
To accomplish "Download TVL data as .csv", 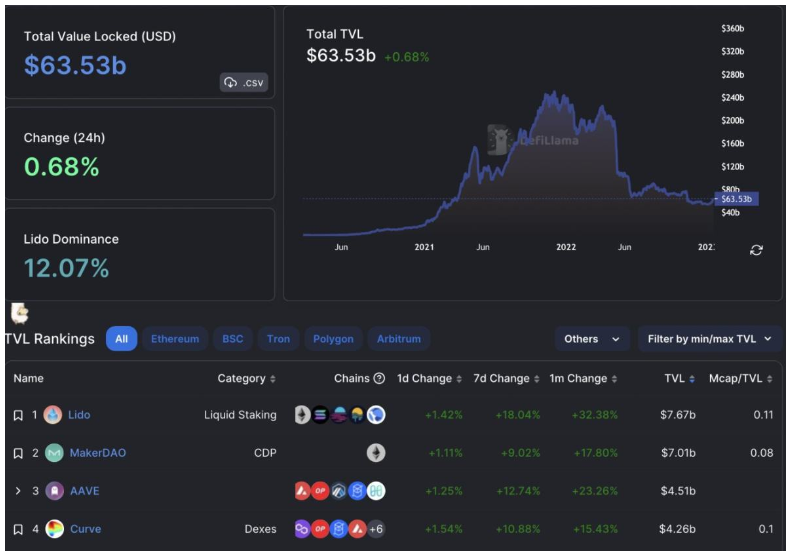I will [244, 82].
